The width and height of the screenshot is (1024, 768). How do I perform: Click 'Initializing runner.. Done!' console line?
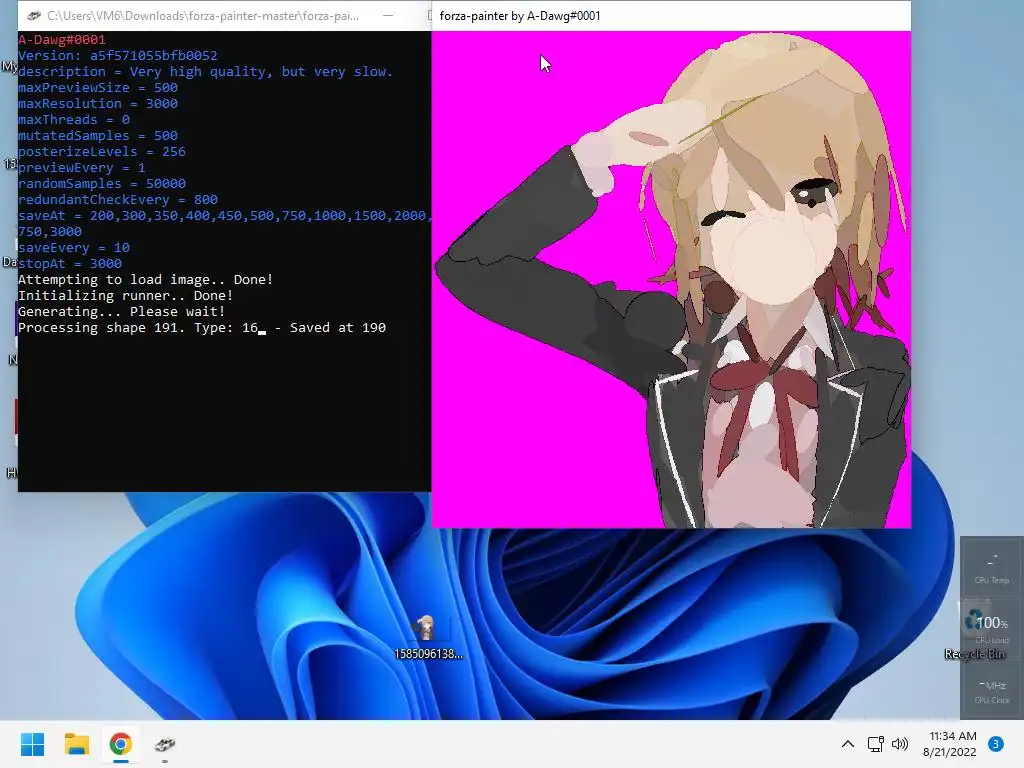pos(125,296)
